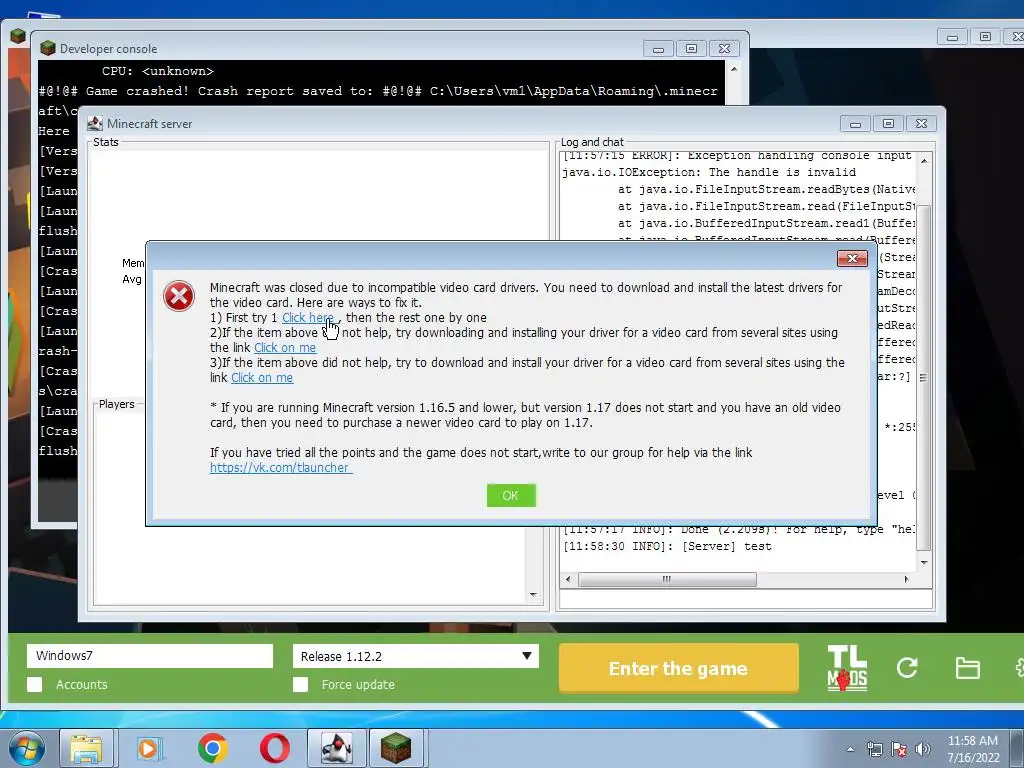Click the TL Mods logo icon
Viewport: 1024px width, 768px height.
(847, 668)
